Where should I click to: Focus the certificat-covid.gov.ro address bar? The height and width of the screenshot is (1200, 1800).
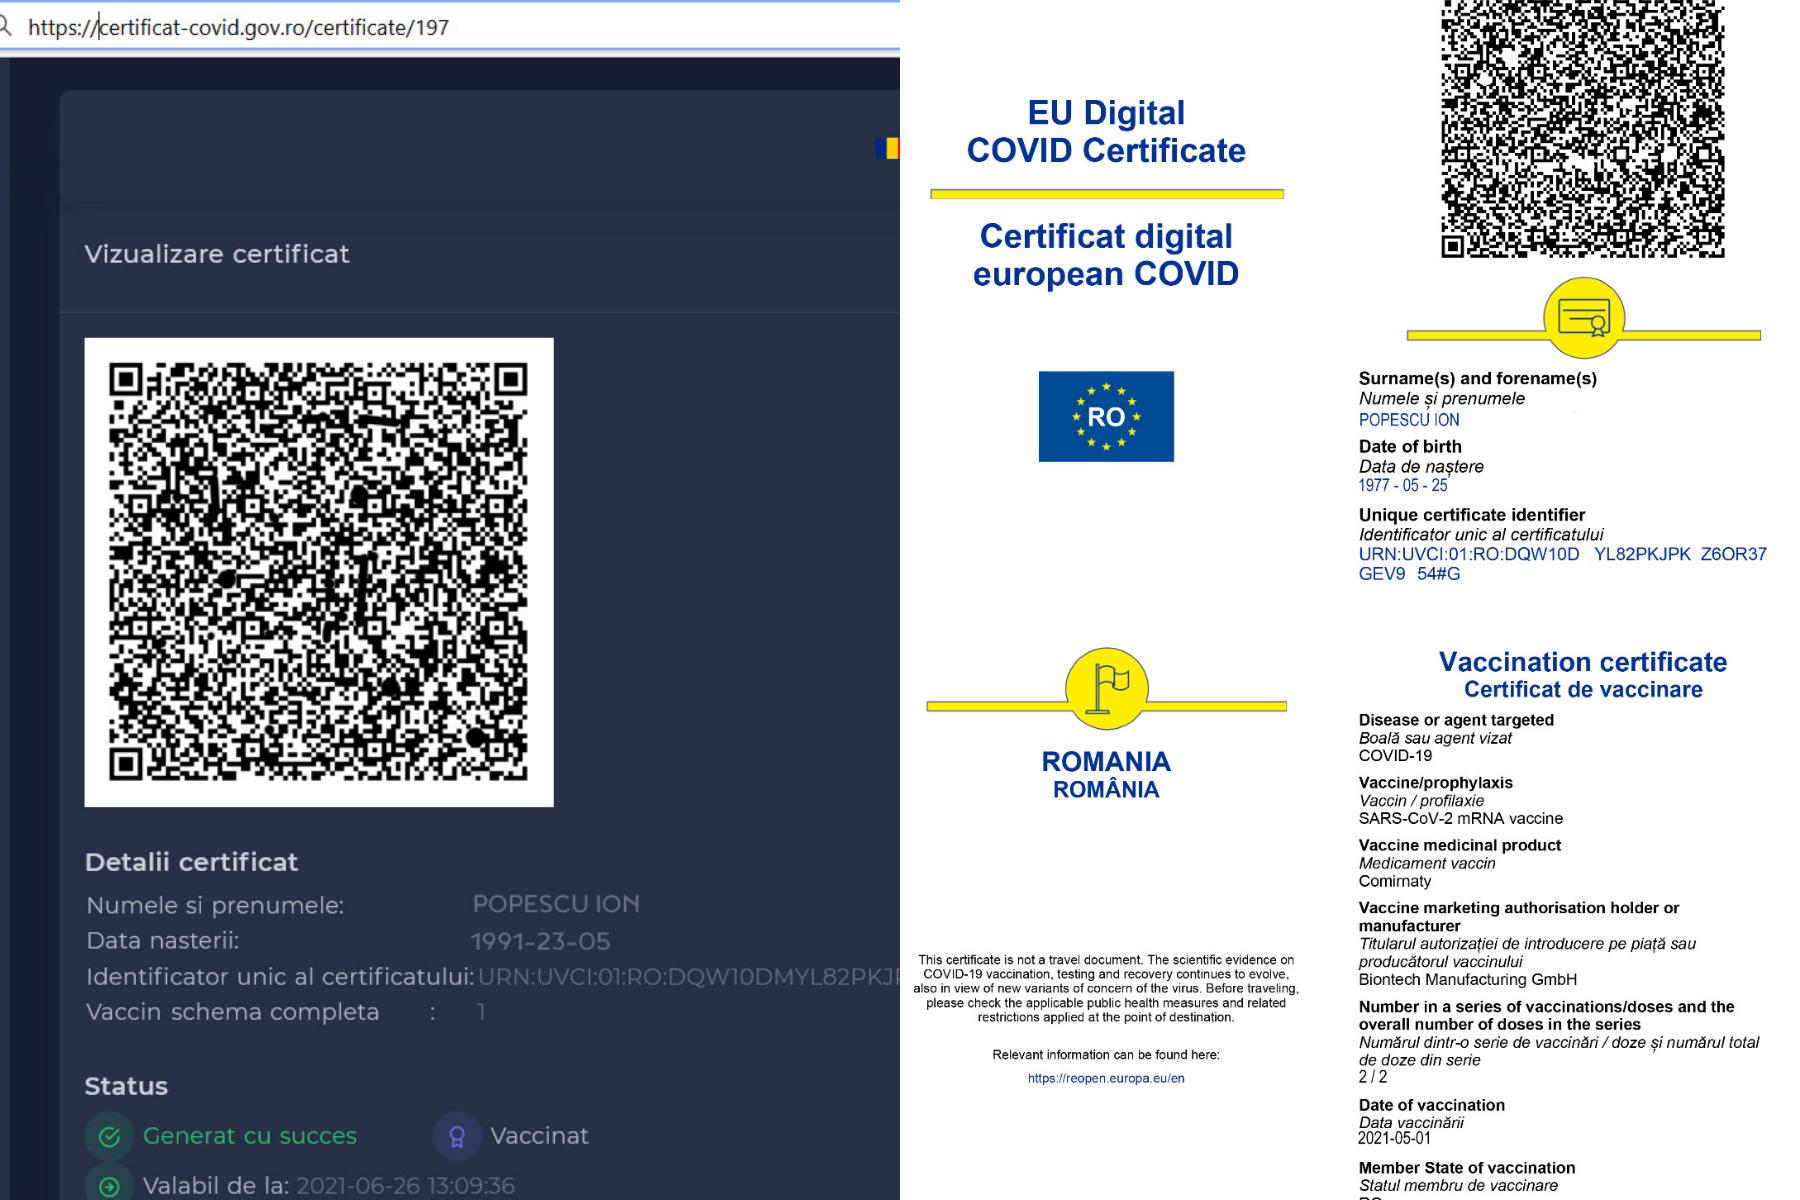pos(450,27)
